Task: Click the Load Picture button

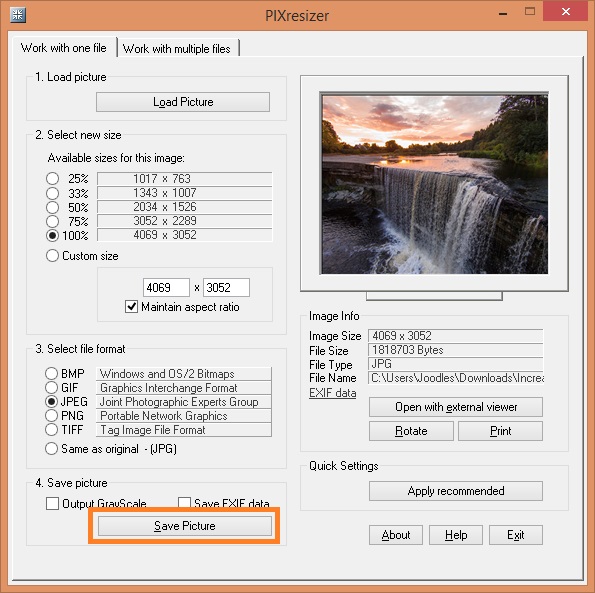Action: click(x=183, y=102)
